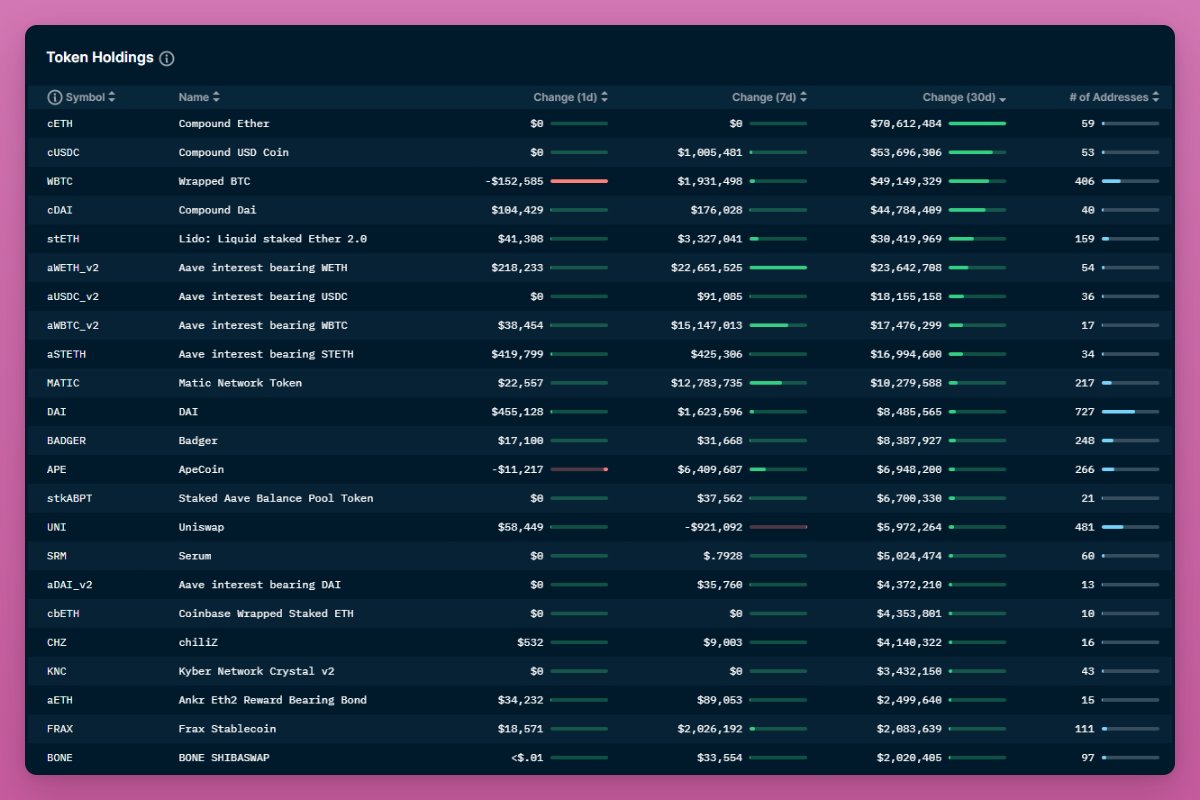Image resolution: width=1200 pixels, height=800 pixels.
Task: Click the UNI symbol
Action: coord(57,527)
